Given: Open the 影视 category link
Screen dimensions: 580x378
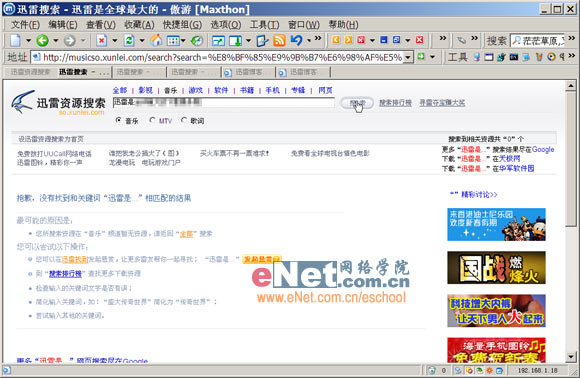Looking at the screenshot, I should (145, 90).
